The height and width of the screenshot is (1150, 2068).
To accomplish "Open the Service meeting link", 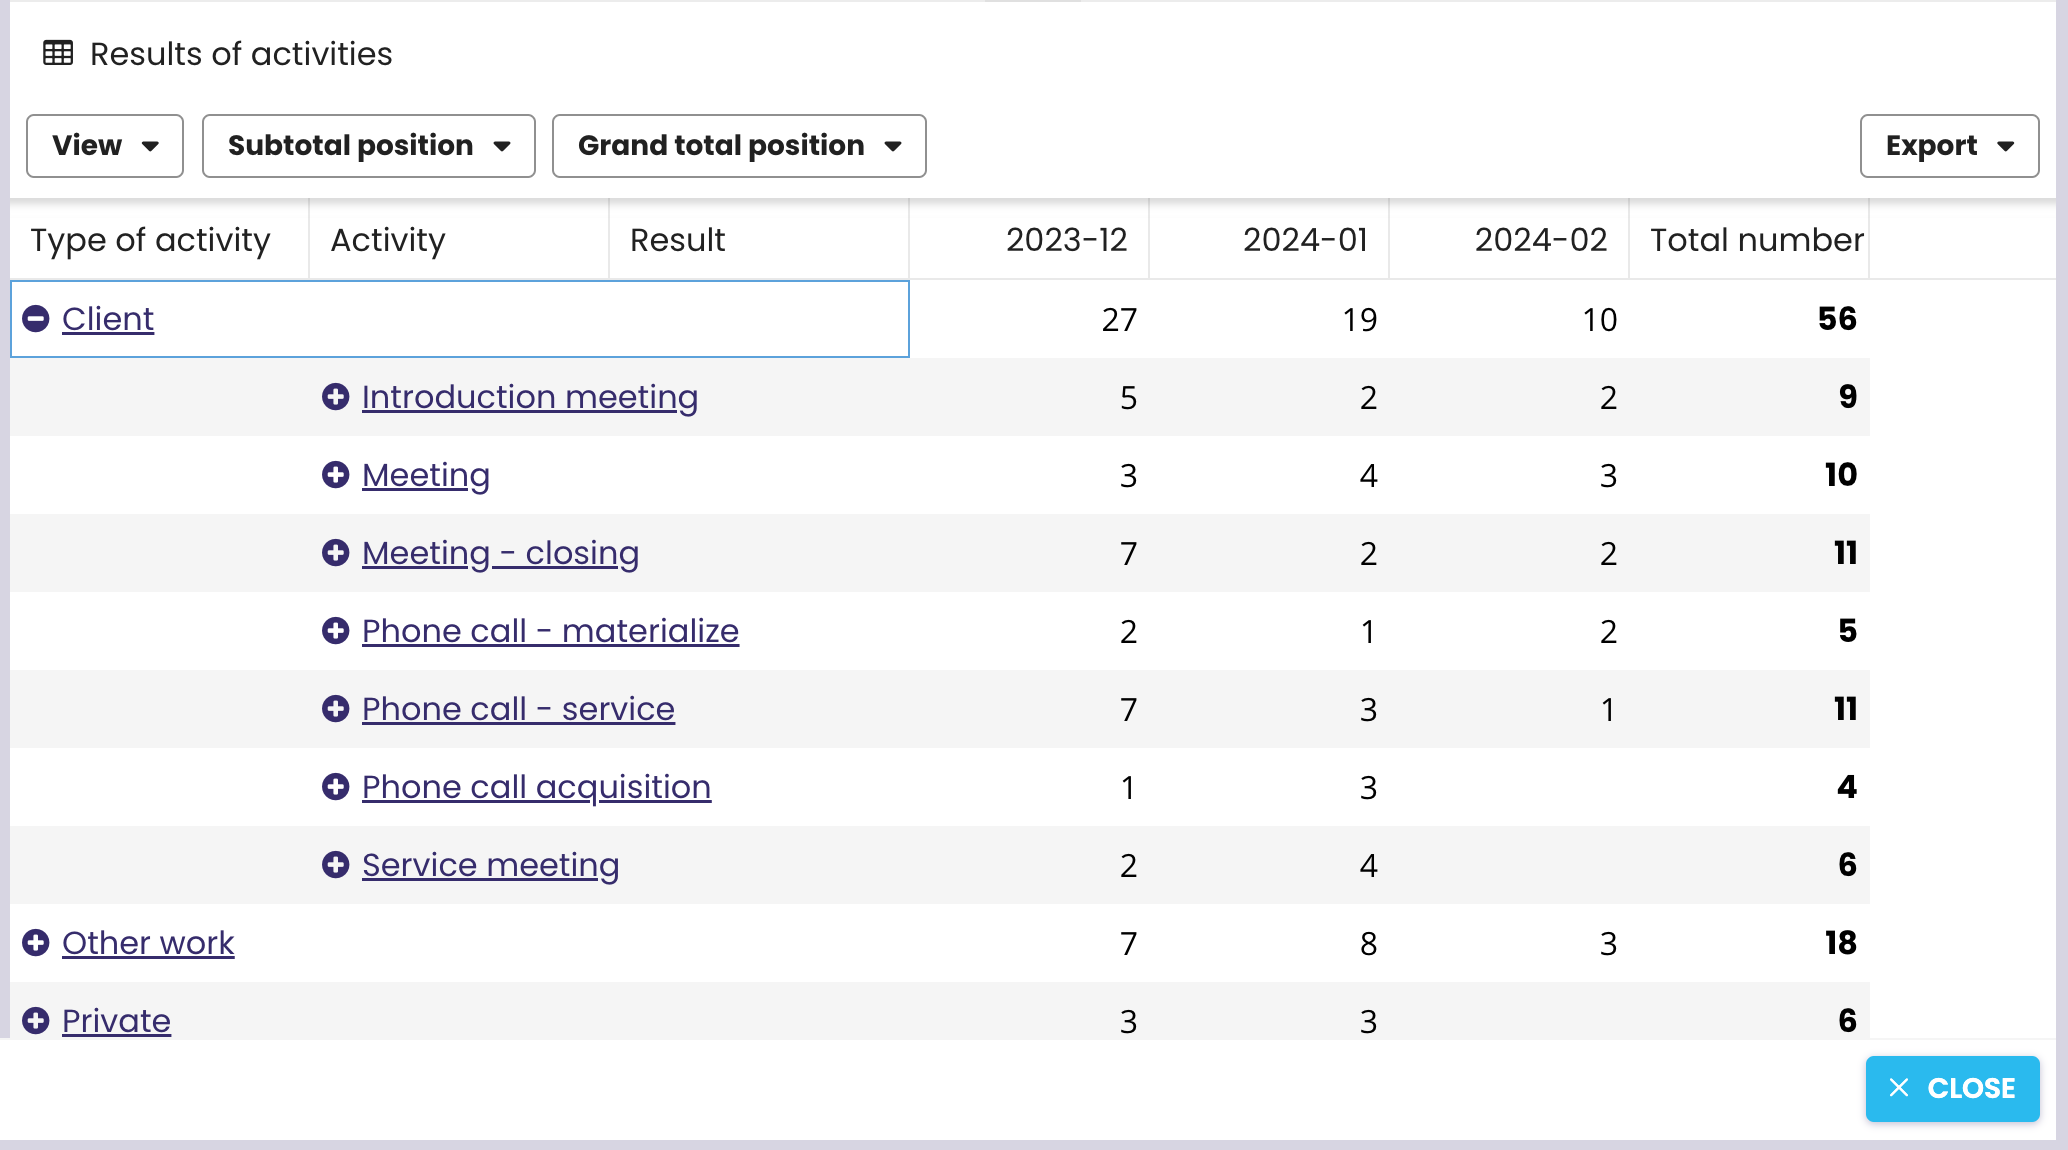I will (x=490, y=865).
